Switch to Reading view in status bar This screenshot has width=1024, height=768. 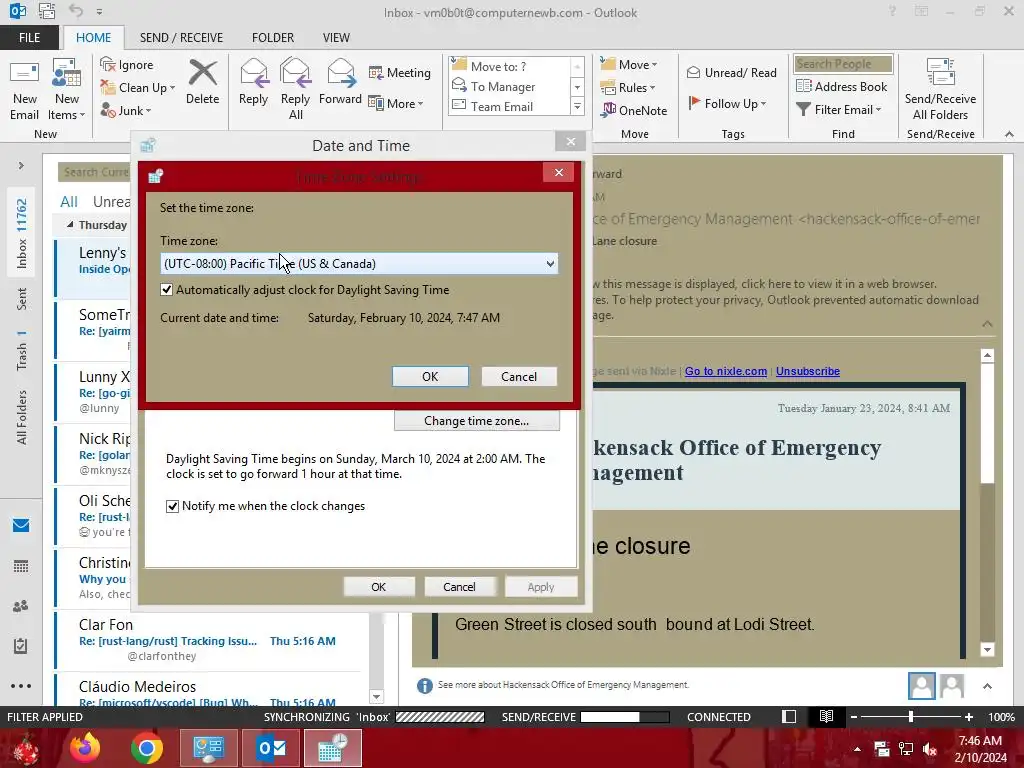[826, 716]
